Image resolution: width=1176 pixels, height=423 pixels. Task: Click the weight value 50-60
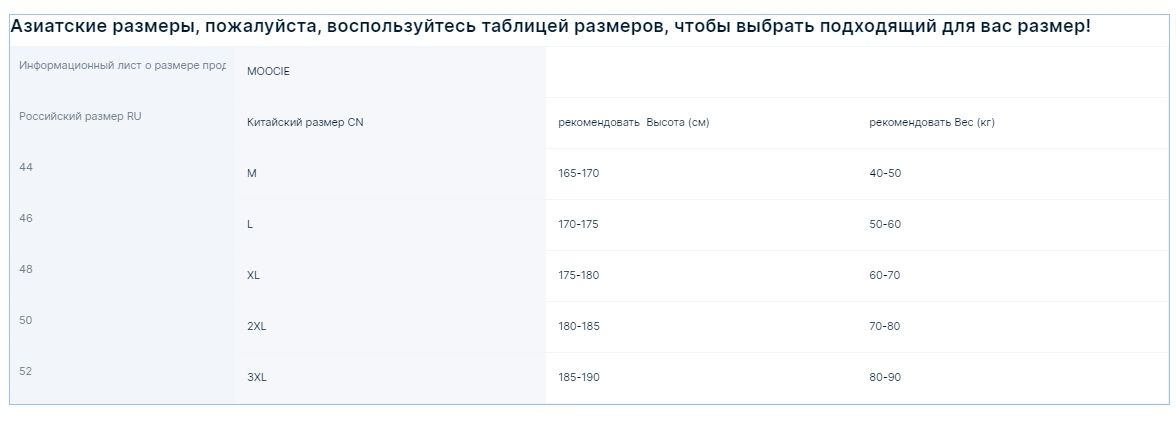[x=885, y=224]
